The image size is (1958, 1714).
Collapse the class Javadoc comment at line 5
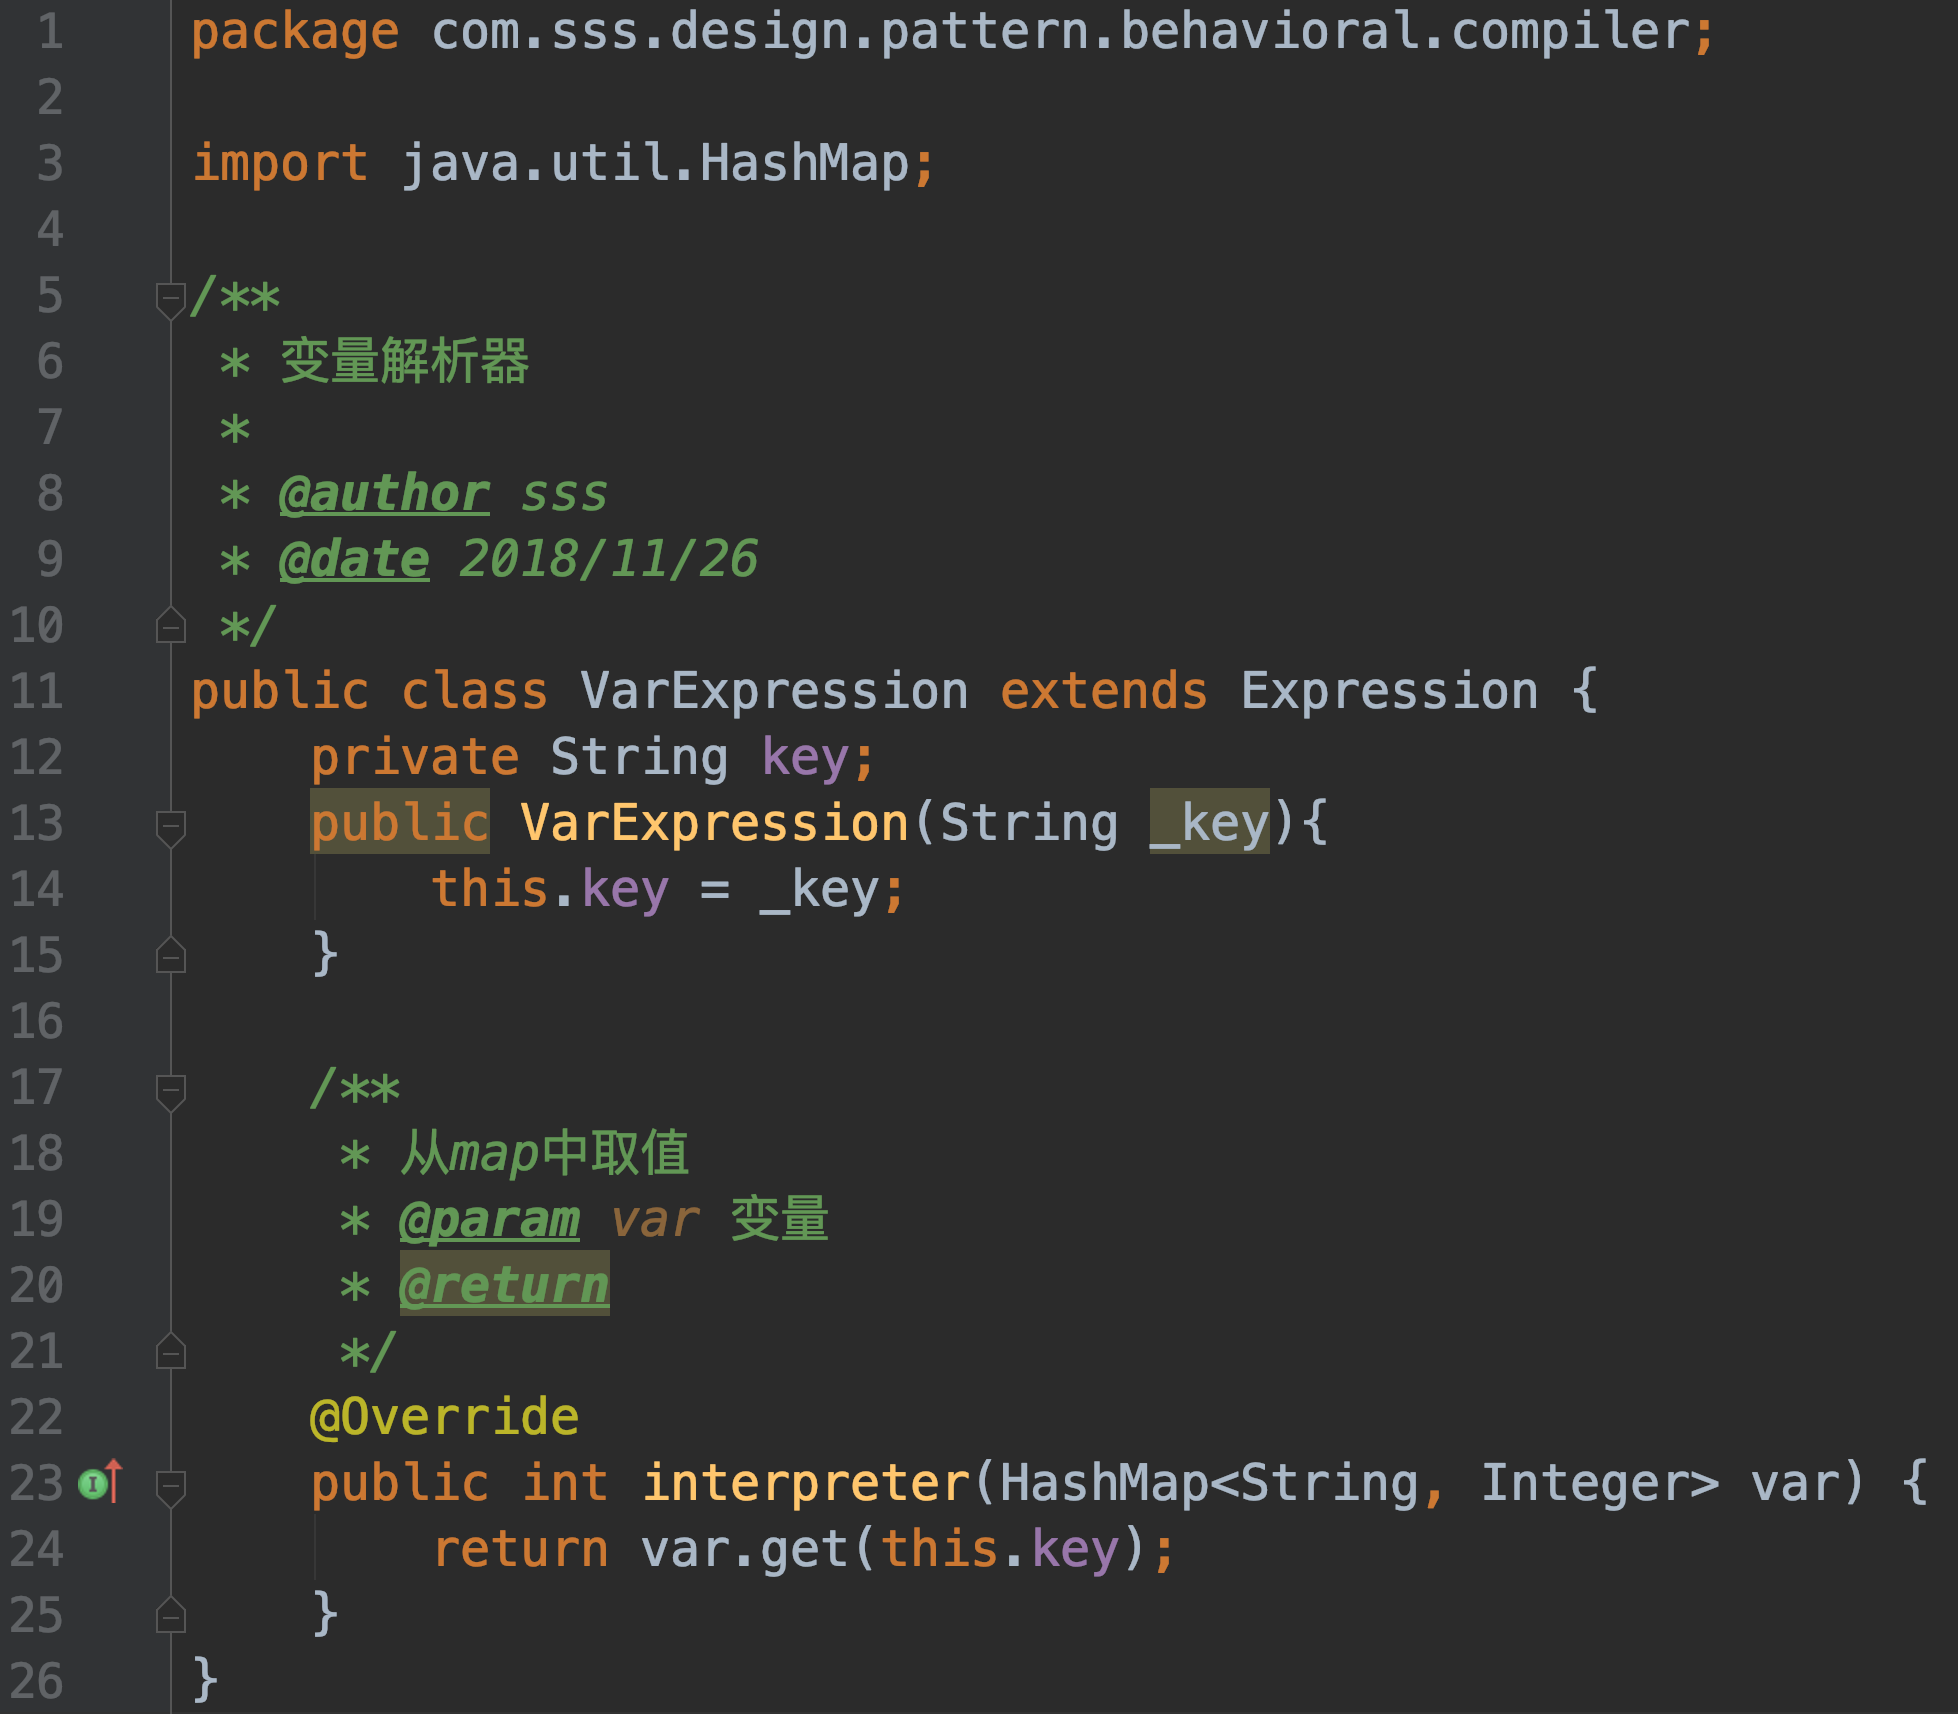coord(171,297)
